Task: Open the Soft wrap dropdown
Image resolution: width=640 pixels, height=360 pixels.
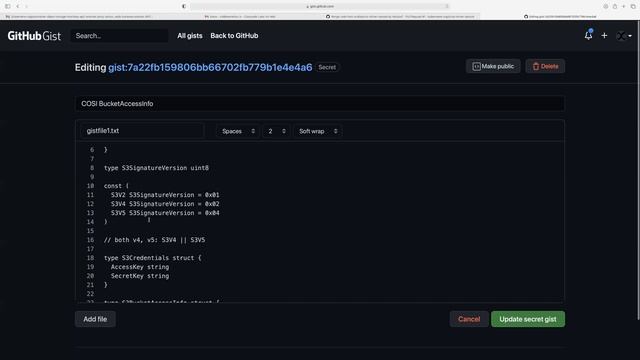Action: (x=318, y=131)
